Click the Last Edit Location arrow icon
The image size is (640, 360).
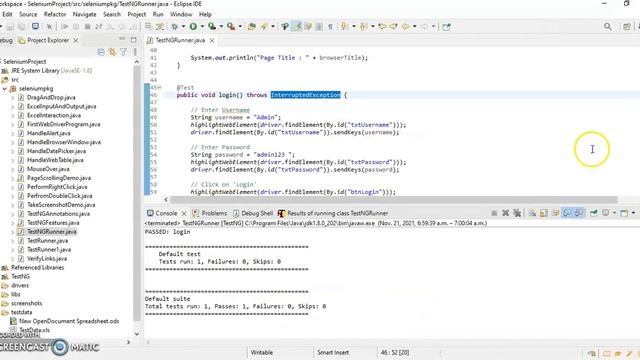point(382,27)
